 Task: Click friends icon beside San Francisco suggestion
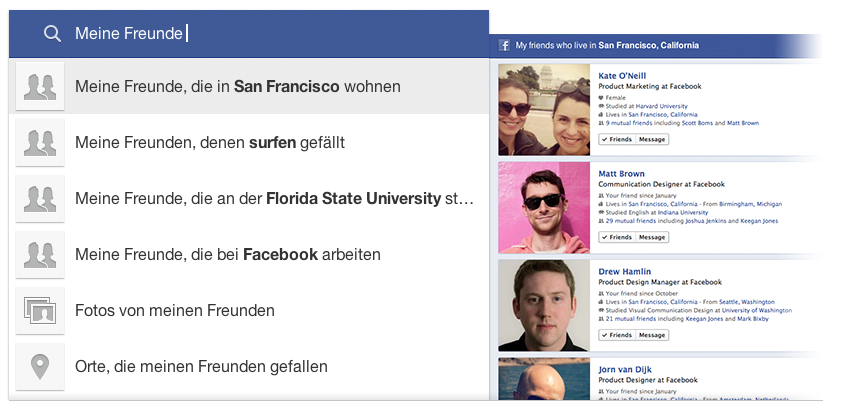pos(40,87)
